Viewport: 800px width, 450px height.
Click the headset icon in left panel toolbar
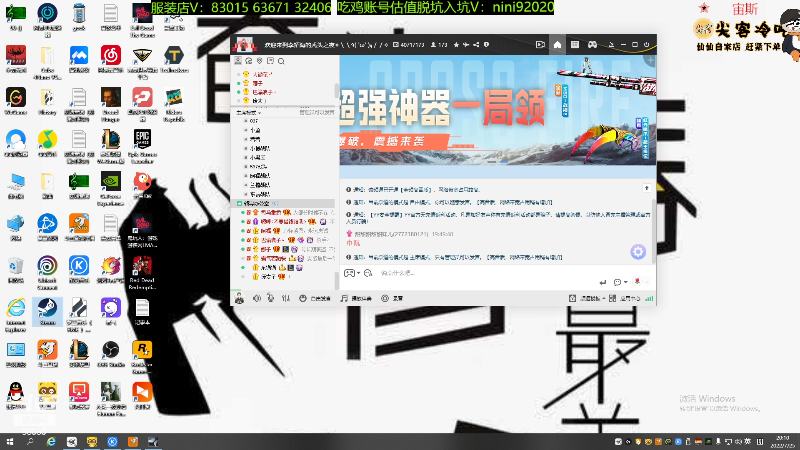(249, 61)
